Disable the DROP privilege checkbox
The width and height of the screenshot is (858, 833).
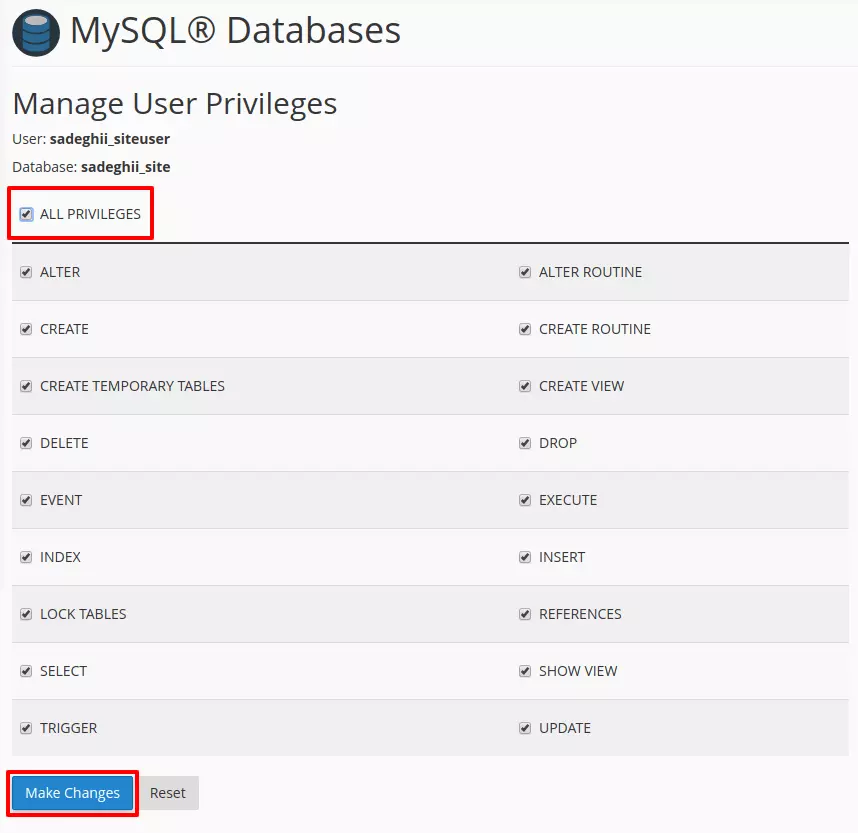pyautogui.click(x=525, y=443)
